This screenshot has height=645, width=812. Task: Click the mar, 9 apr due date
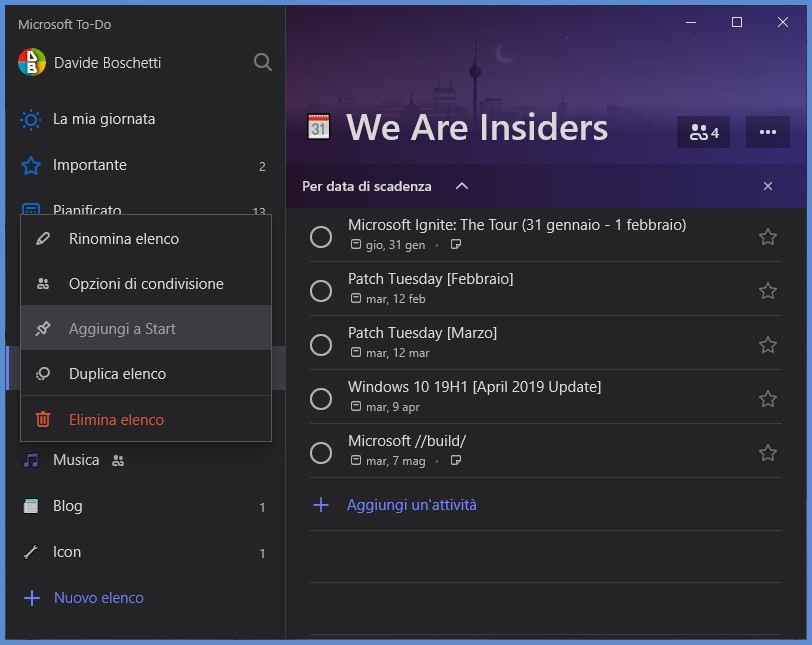click(385, 407)
